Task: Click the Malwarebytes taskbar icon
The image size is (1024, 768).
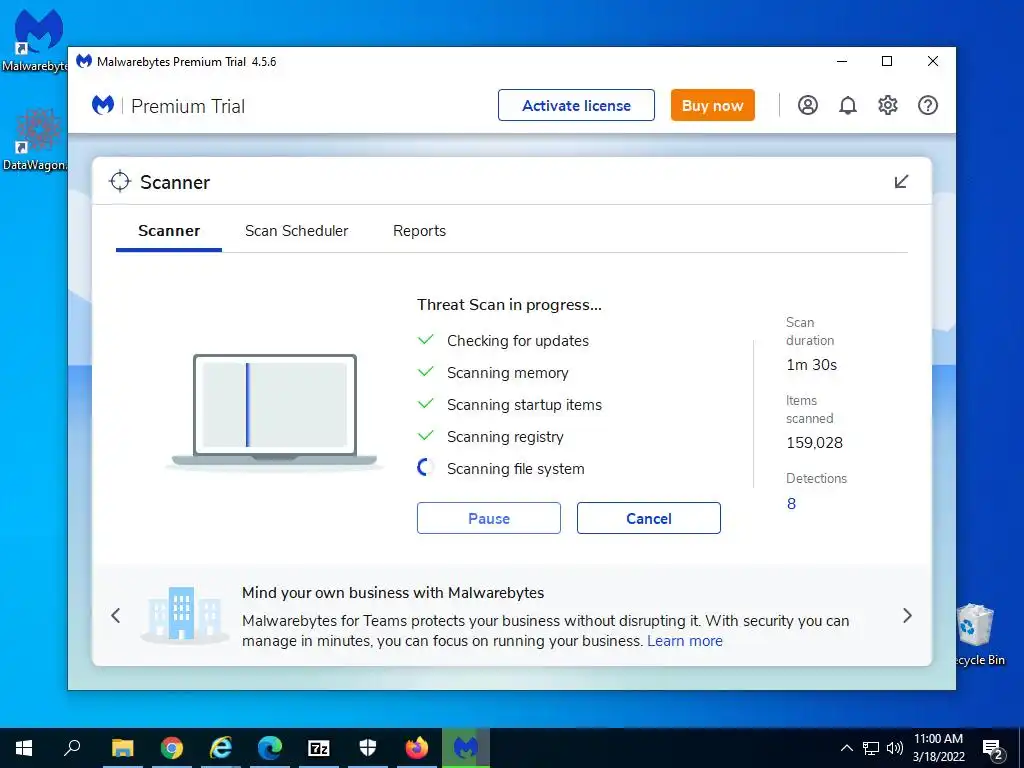Action: 466,748
